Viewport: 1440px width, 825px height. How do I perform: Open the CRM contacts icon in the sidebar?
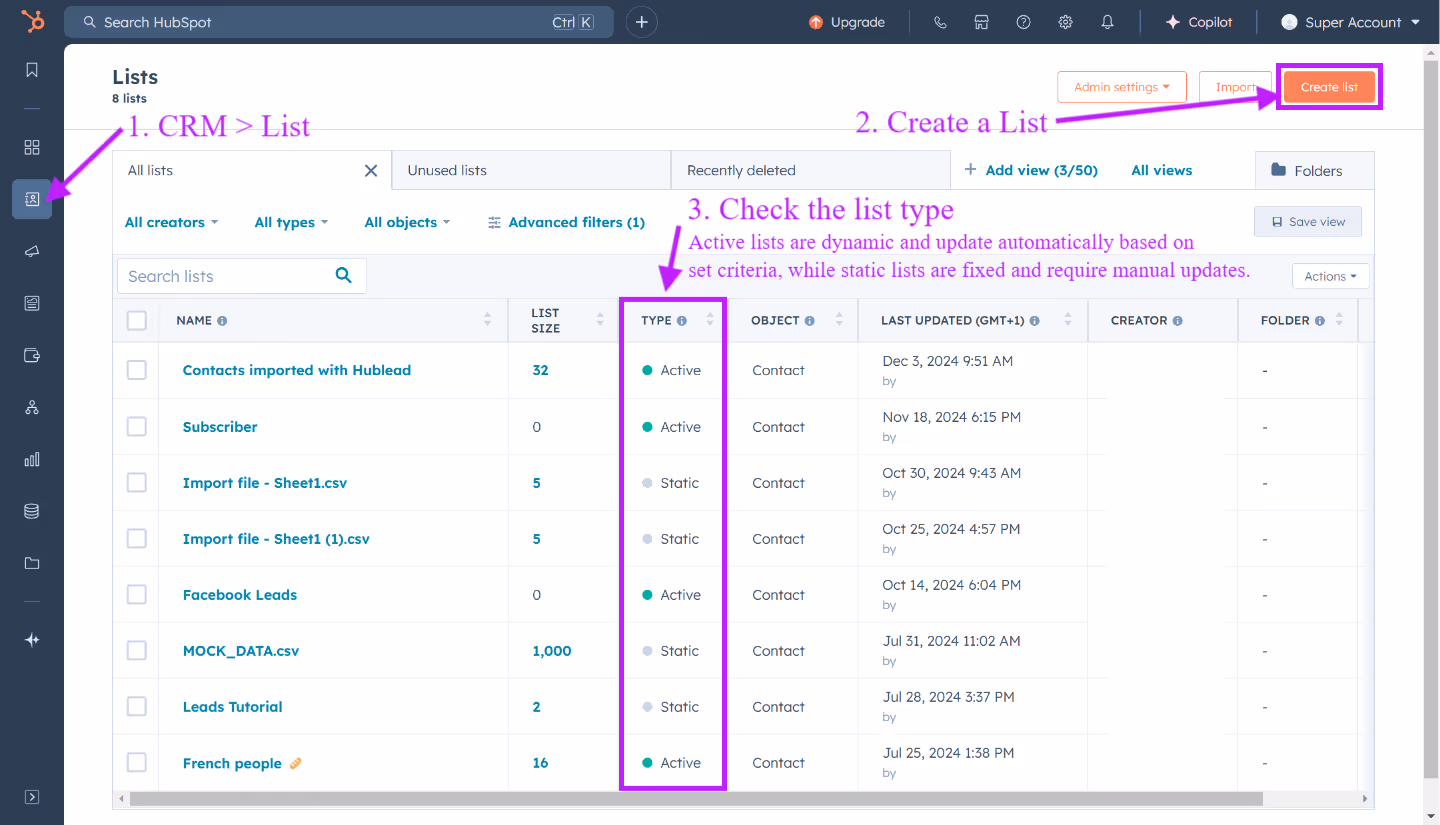coord(31,199)
